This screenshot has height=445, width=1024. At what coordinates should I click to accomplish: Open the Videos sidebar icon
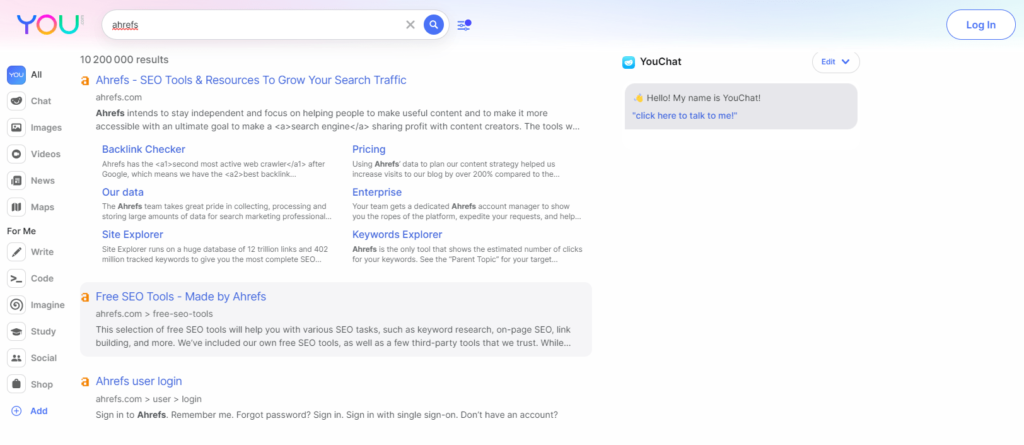coord(17,154)
